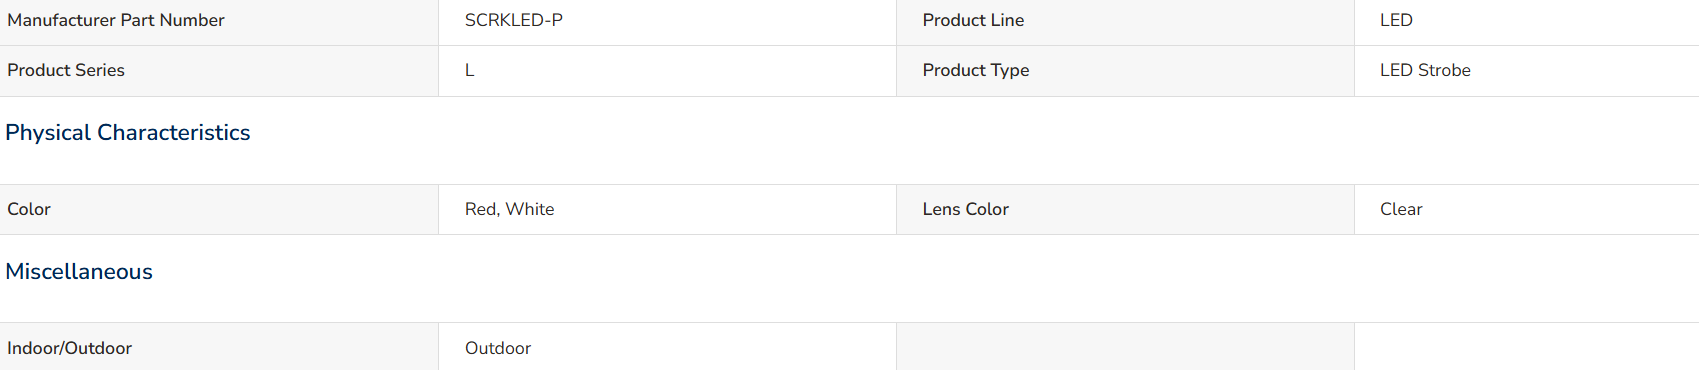1699x370 pixels.
Task: Select the LED Strobe value
Action: pyautogui.click(x=1425, y=70)
